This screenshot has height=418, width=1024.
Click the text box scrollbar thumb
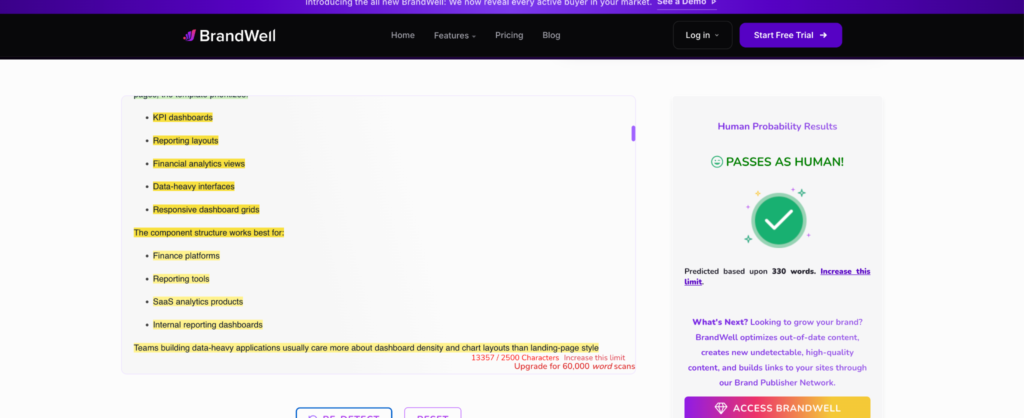click(633, 133)
